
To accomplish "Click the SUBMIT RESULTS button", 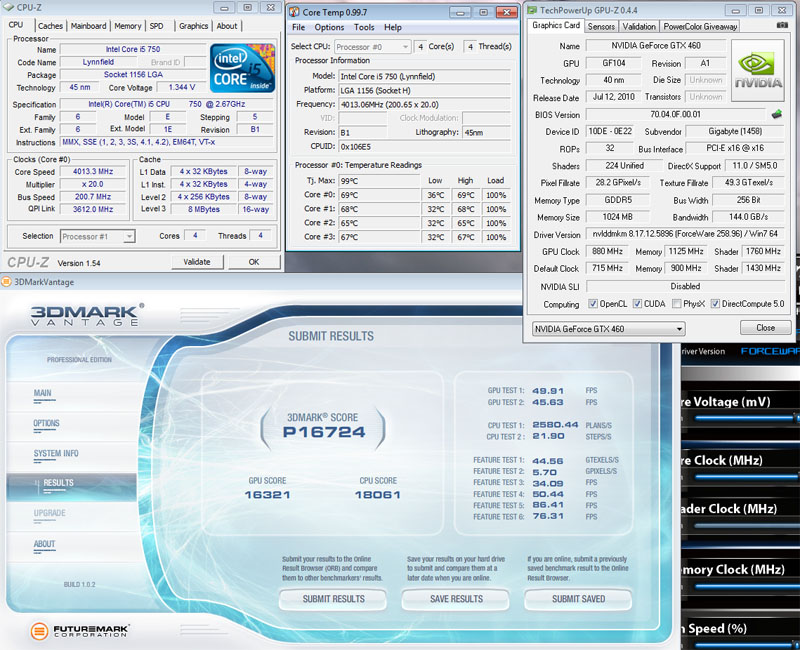I will point(333,599).
